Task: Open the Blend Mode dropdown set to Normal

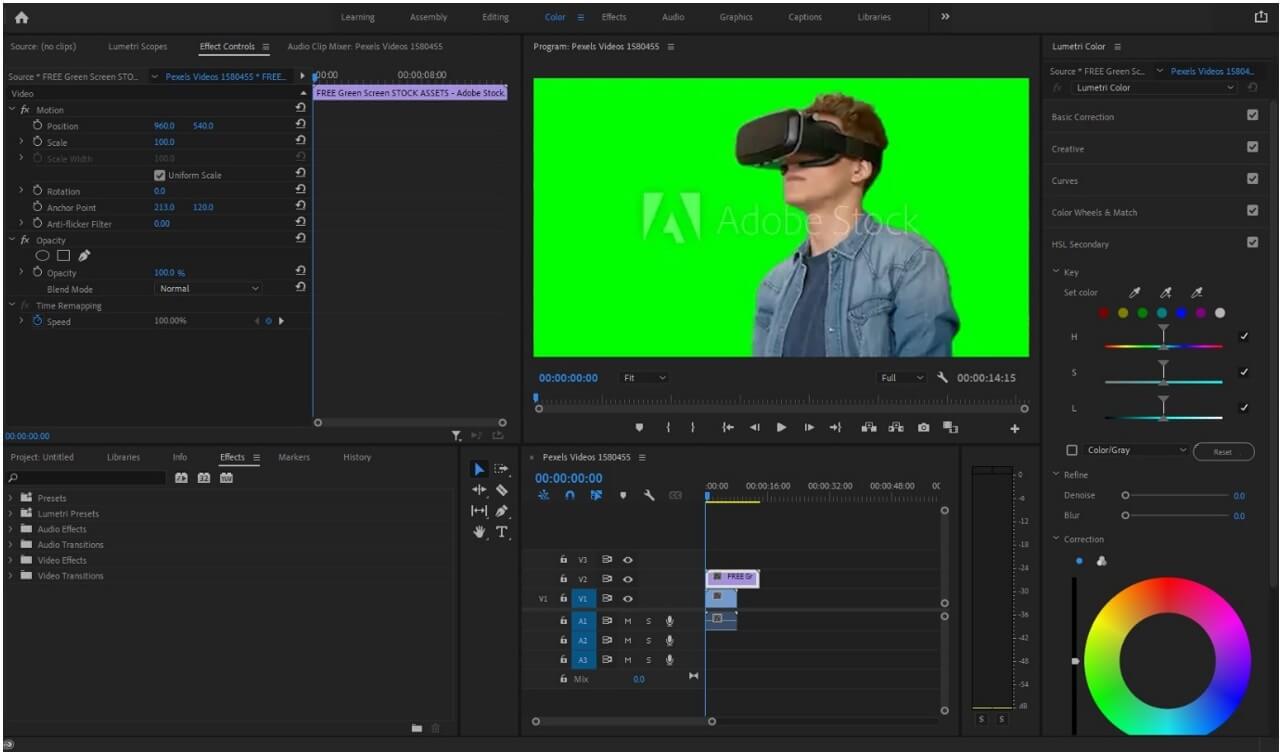Action: click(x=207, y=288)
